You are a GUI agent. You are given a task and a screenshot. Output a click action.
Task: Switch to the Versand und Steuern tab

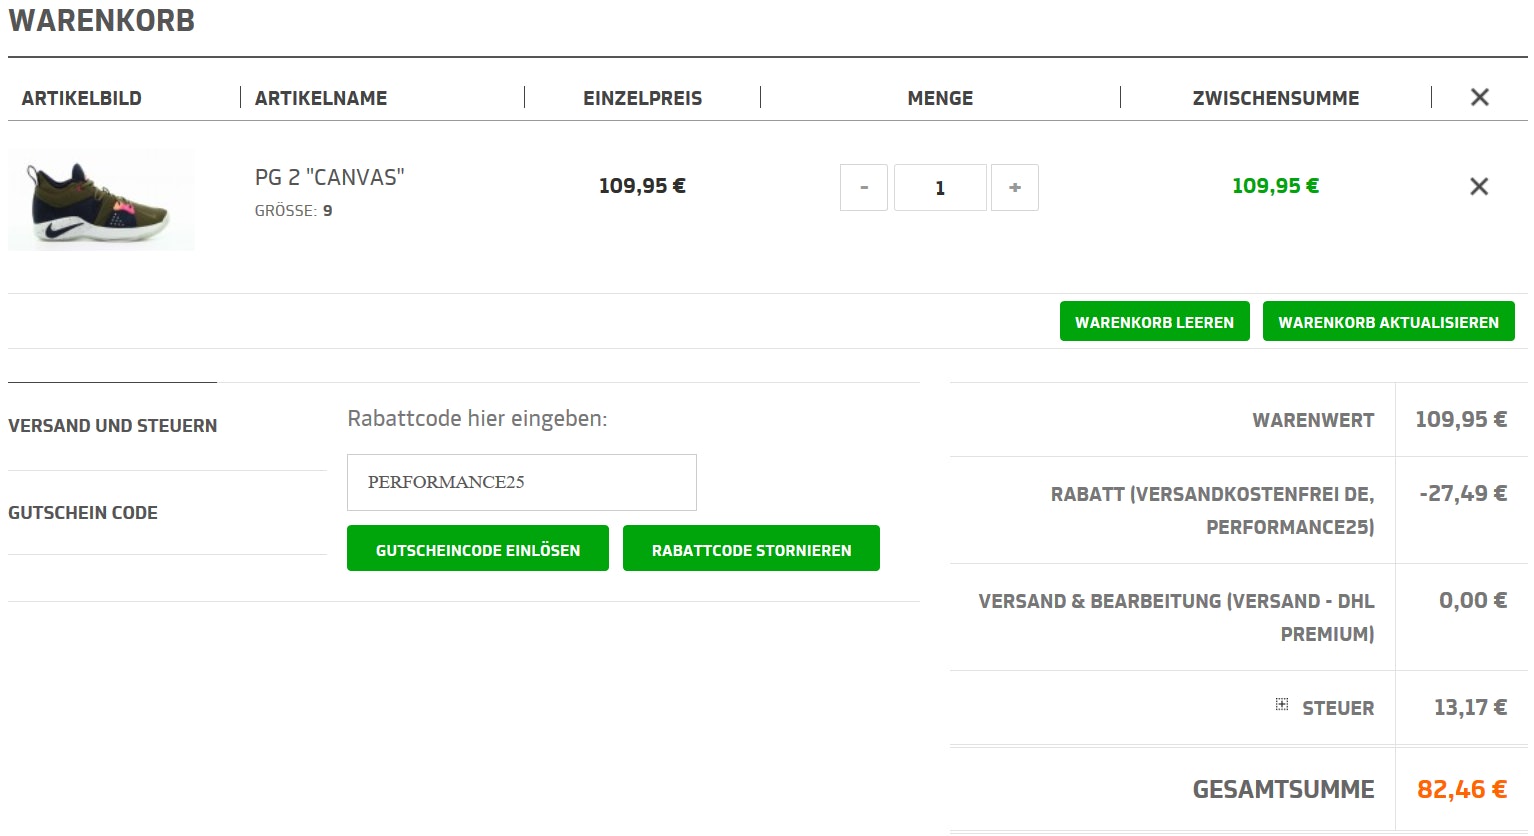(113, 426)
